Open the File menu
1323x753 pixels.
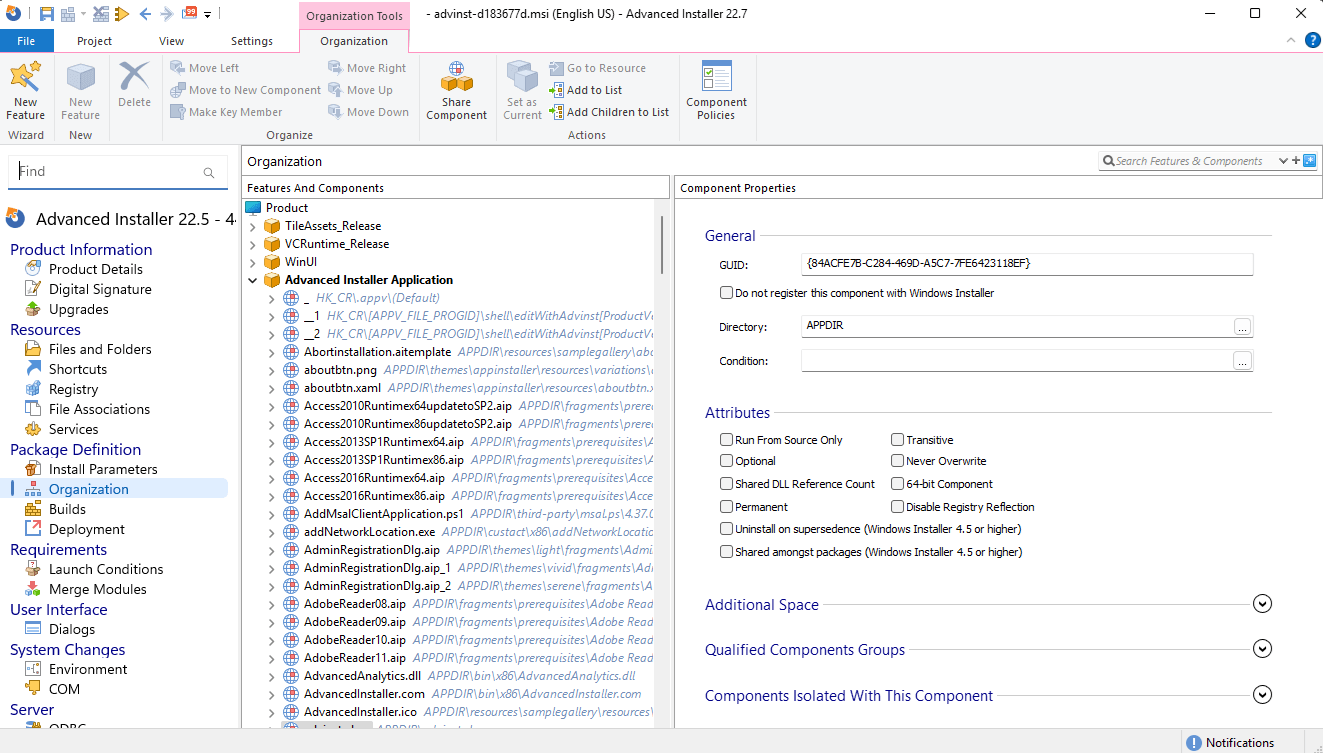coord(26,41)
